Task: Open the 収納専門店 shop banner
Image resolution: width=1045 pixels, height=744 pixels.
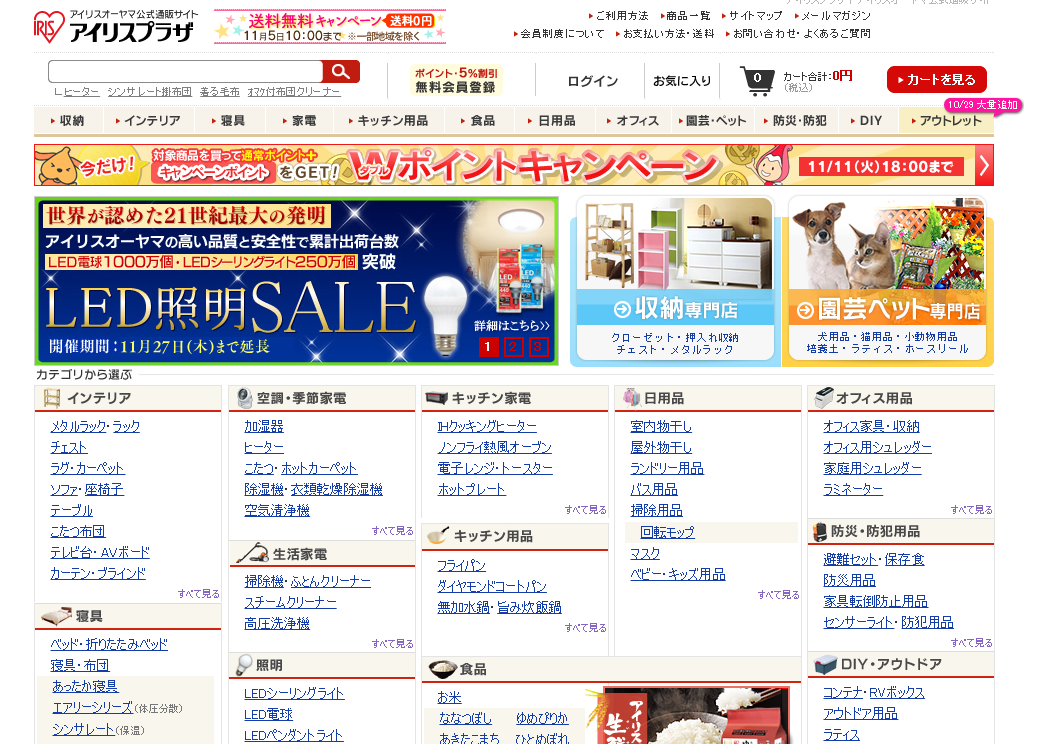Action: tap(675, 280)
